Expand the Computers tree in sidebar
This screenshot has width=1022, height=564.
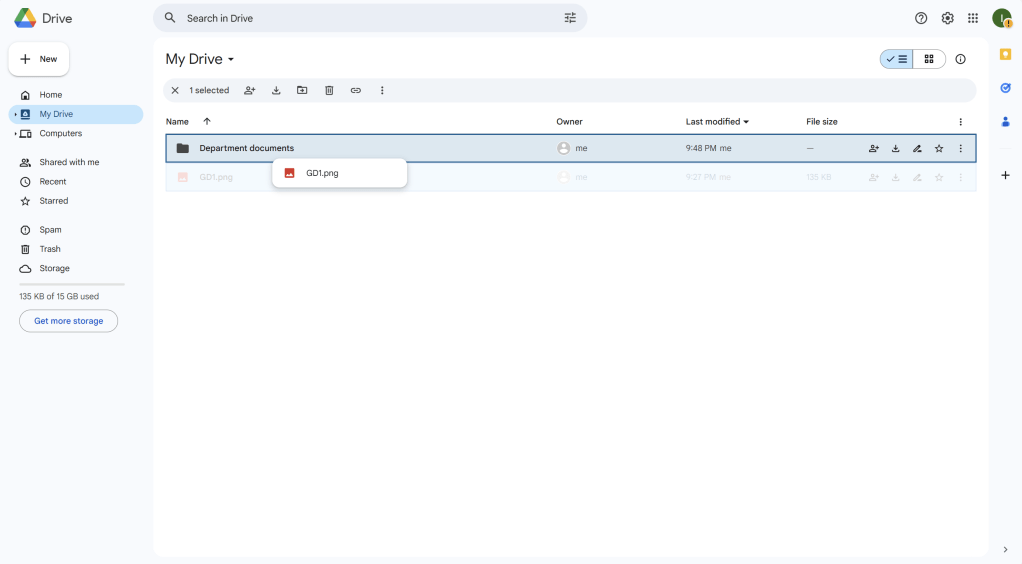pyautogui.click(x=15, y=133)
